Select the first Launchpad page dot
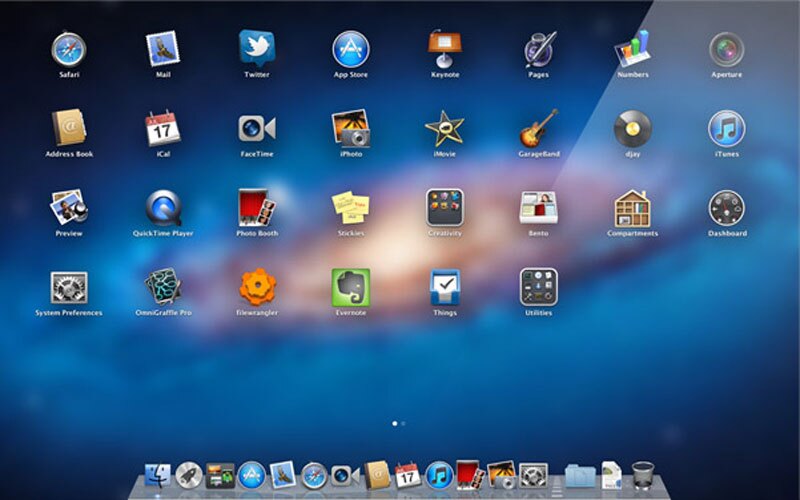This screenshot has height=500, width=800. tap(394, 423)
